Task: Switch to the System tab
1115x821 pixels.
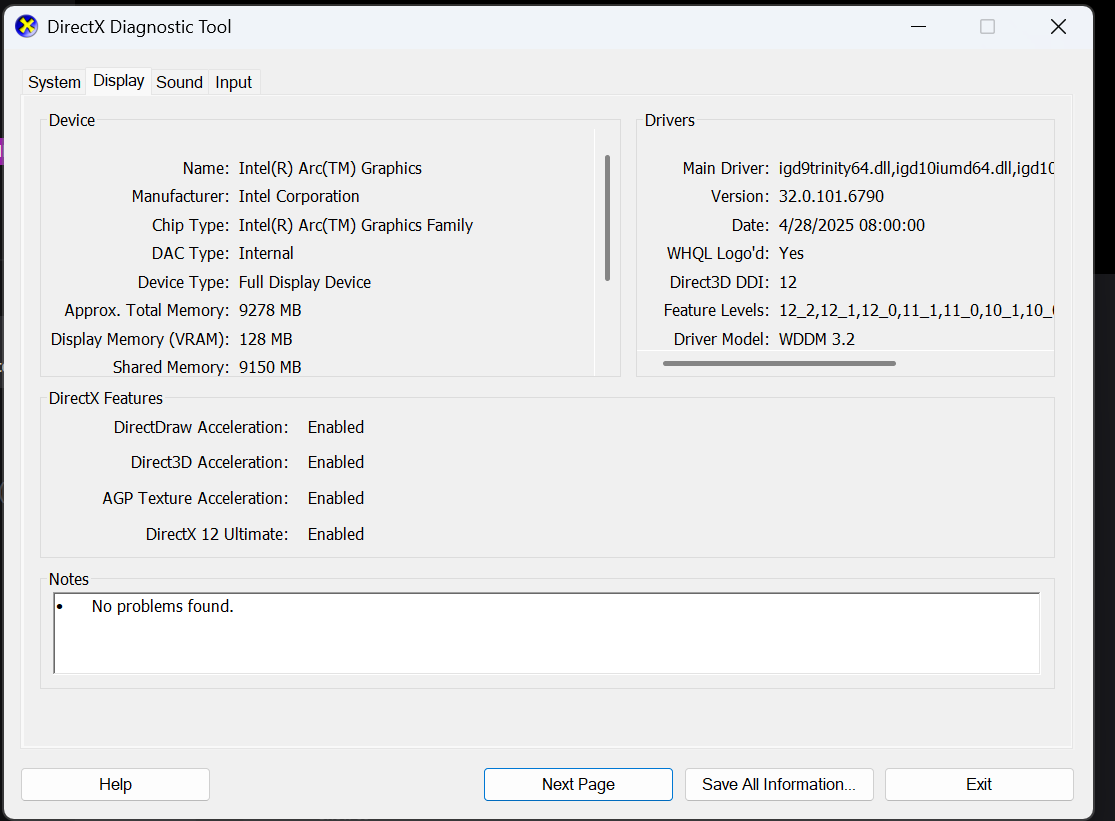Action: tap(54, 82)
